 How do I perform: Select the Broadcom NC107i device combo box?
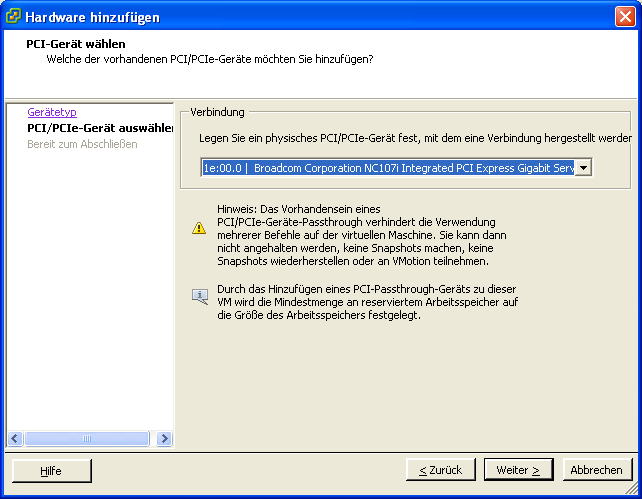tap(396, 168)
